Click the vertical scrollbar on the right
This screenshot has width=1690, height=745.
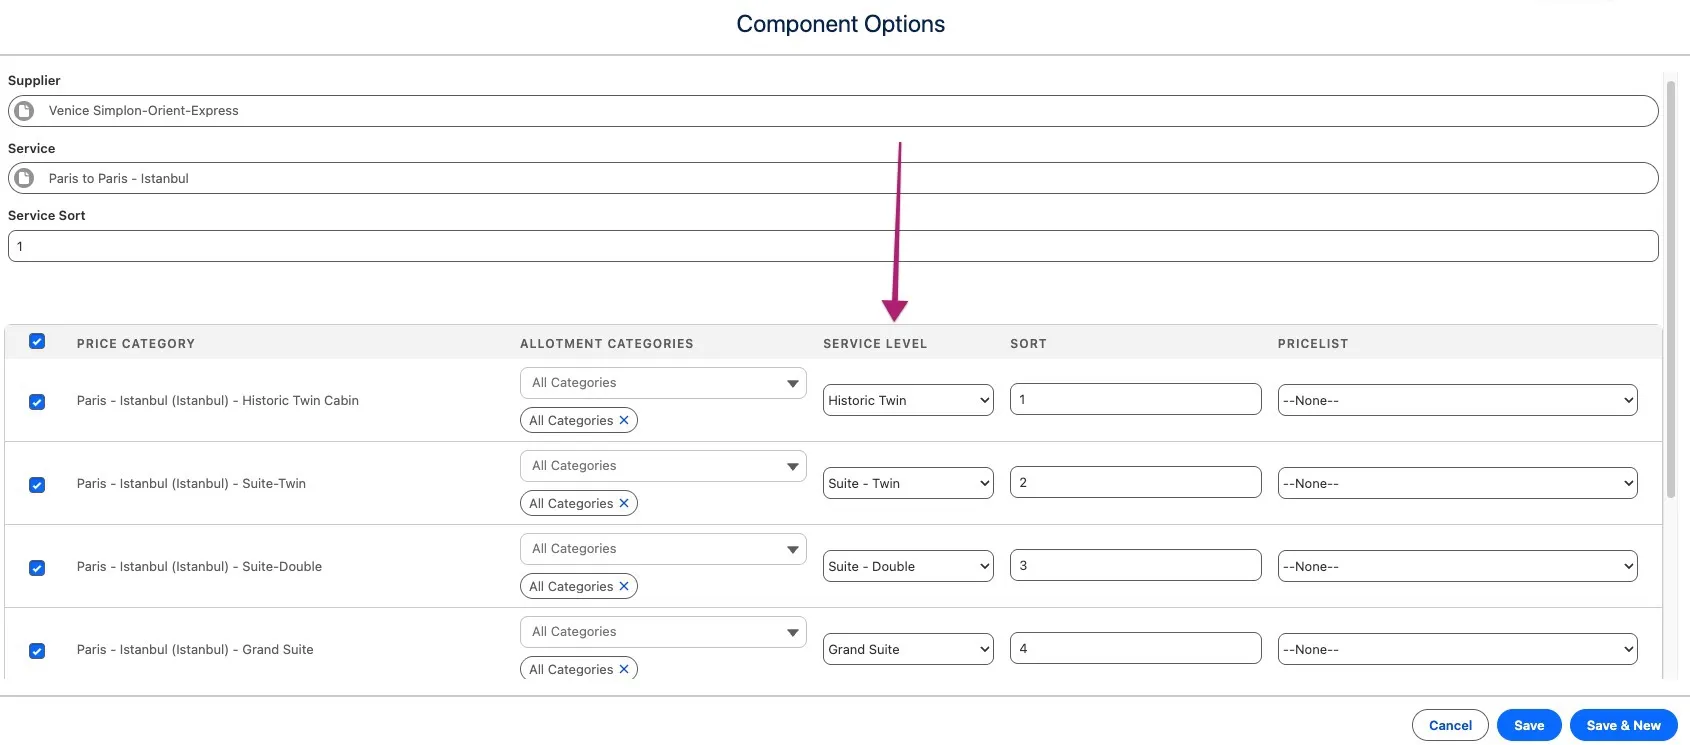pos(1669,290)
